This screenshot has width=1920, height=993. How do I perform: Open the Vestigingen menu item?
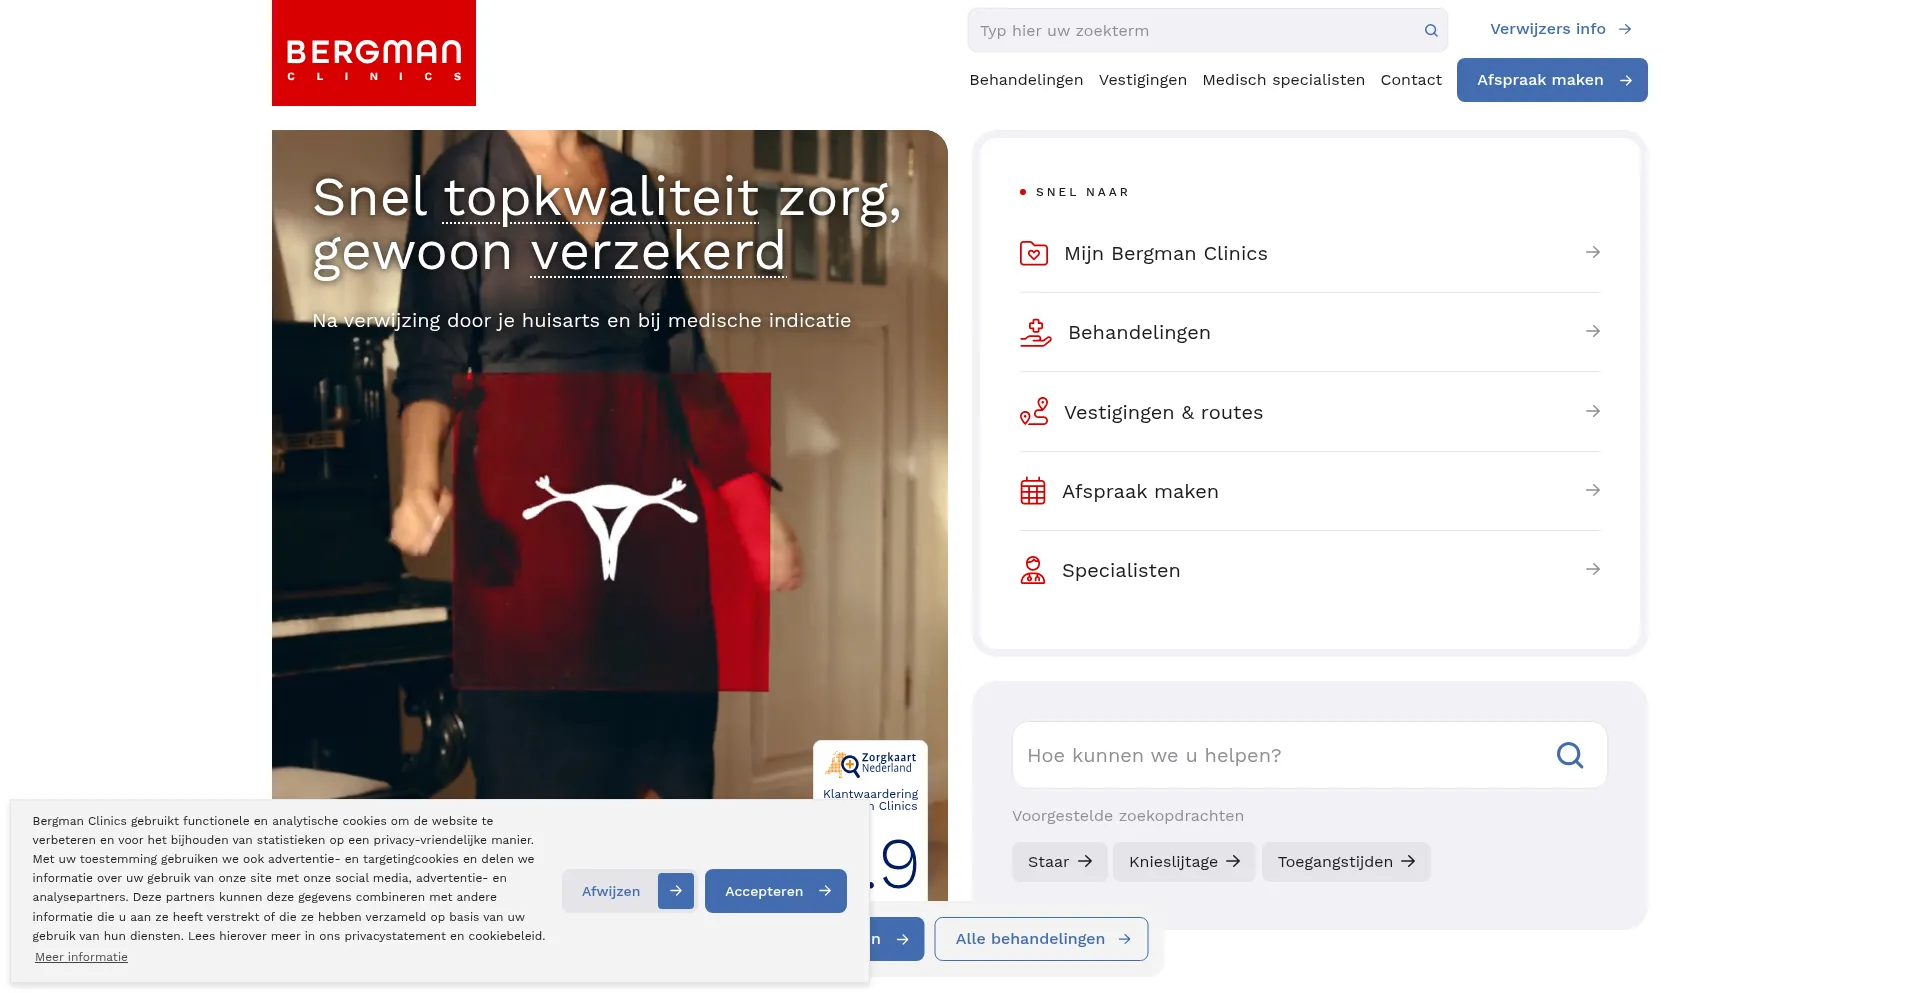coord(1143,80)
